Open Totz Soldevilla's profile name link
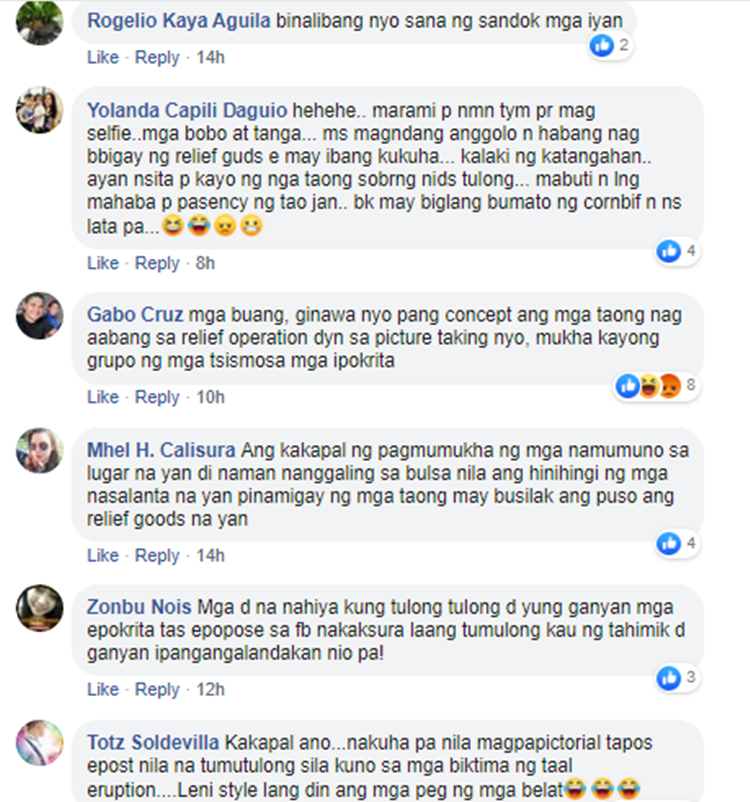Image resolution: width=750 pixels, height=802 pixels. [153, 742]
